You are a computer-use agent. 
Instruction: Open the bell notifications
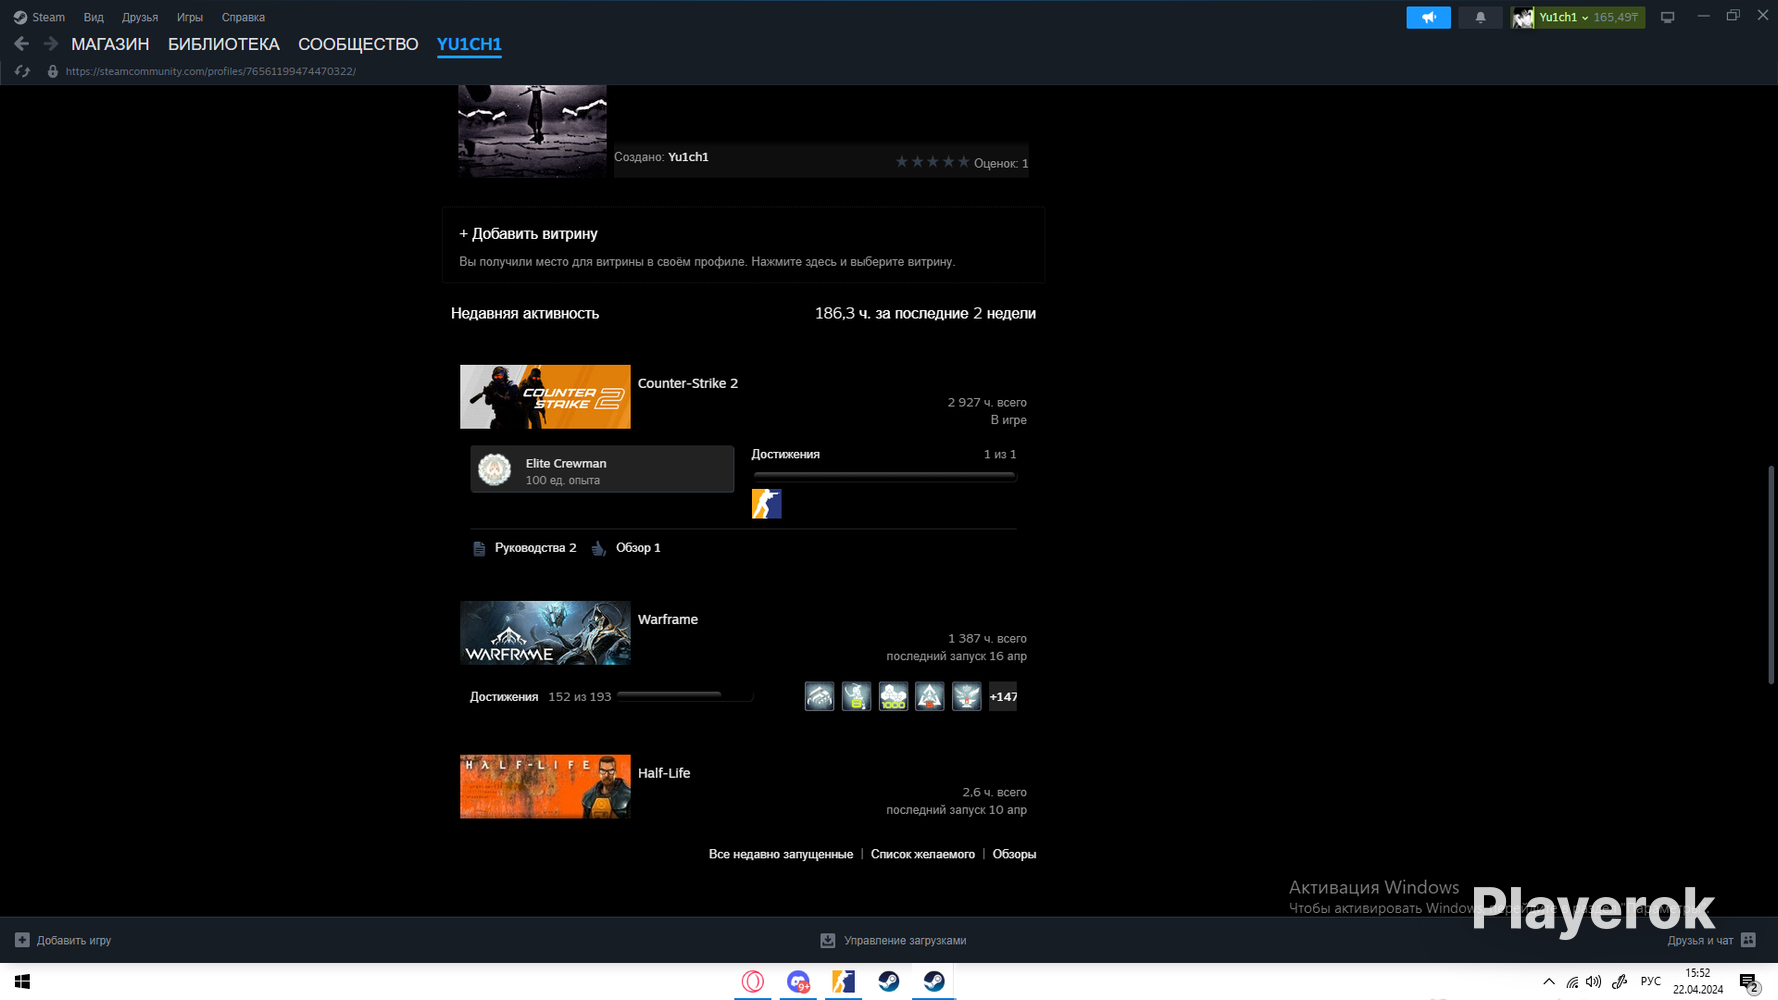(x=1480, y=17)
